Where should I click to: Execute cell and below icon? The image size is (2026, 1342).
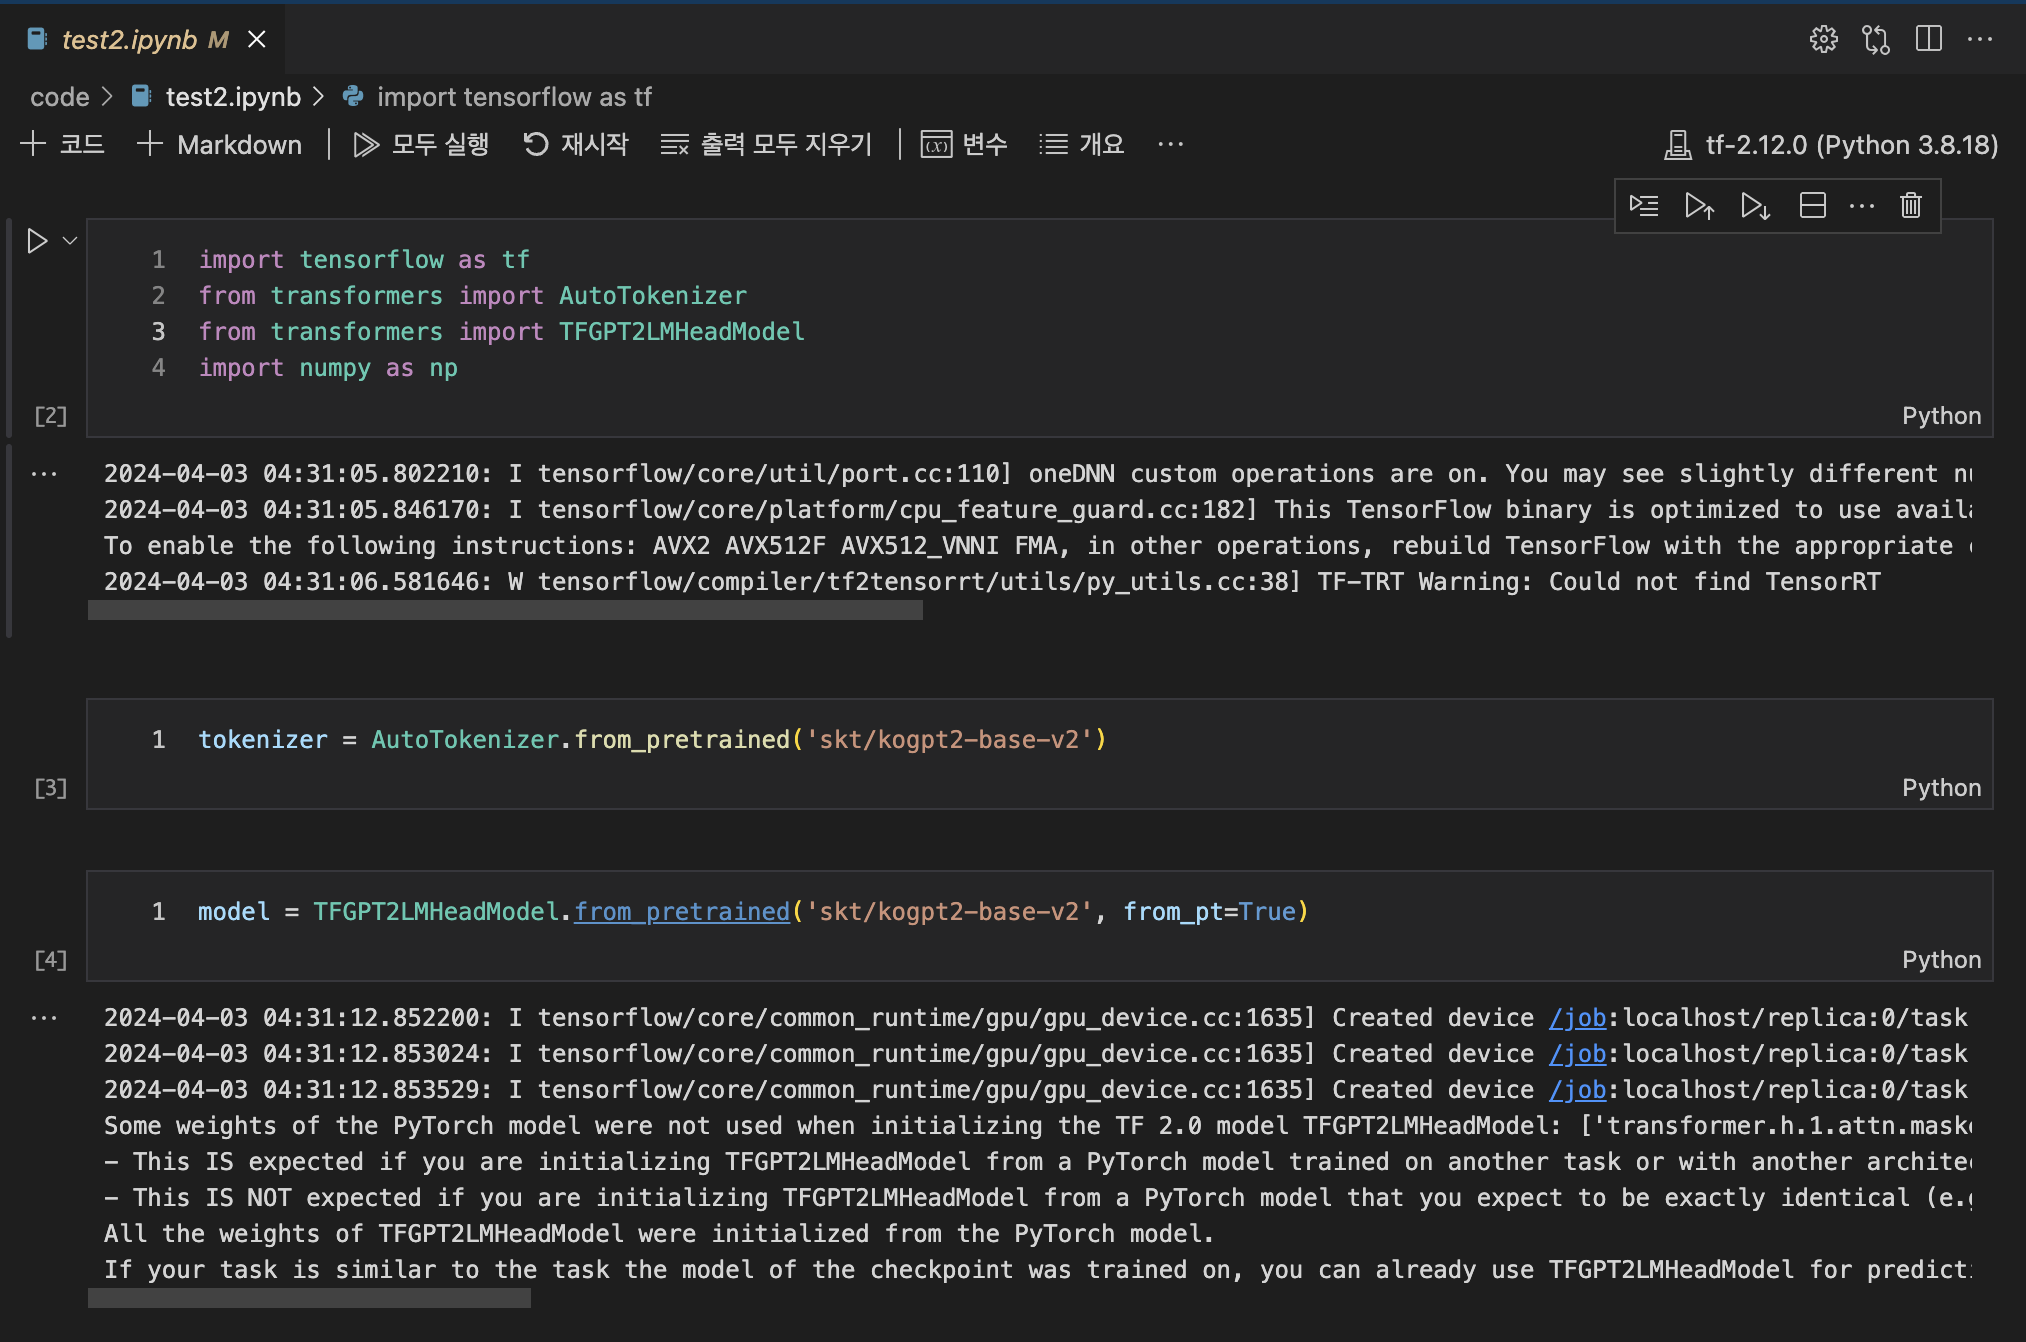coord(1755,206)
